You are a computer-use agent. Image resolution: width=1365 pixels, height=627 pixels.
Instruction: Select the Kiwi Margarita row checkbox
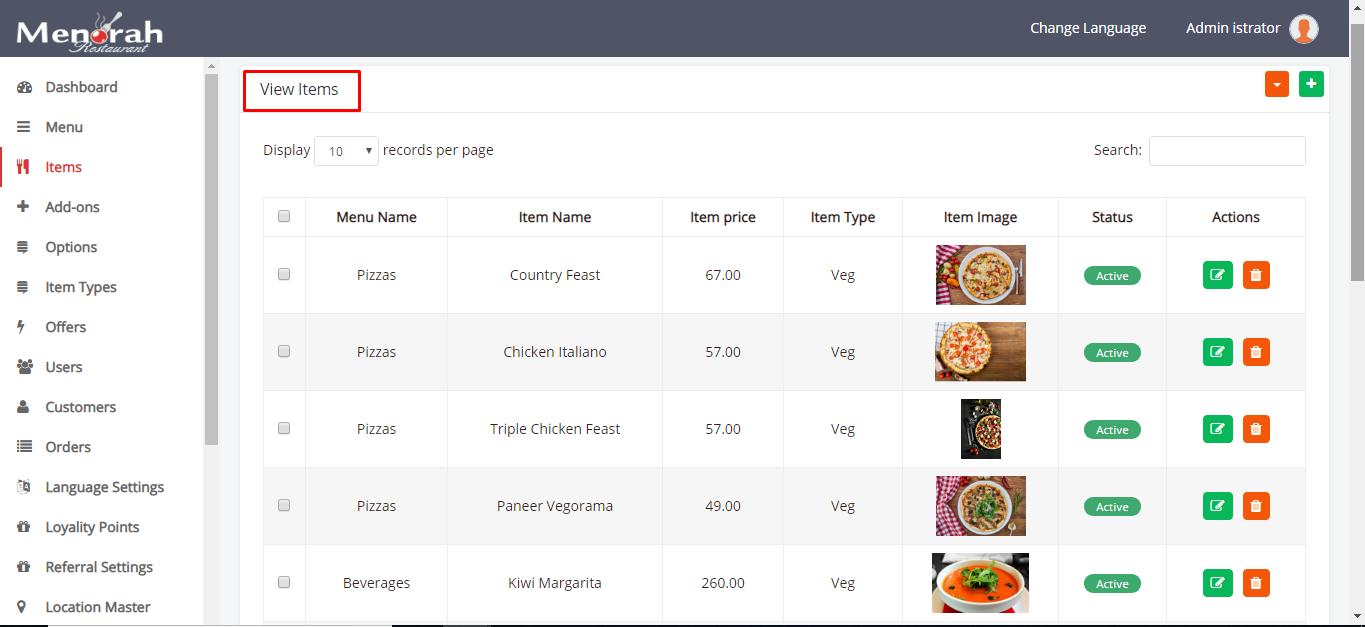[x=284, y=582]
